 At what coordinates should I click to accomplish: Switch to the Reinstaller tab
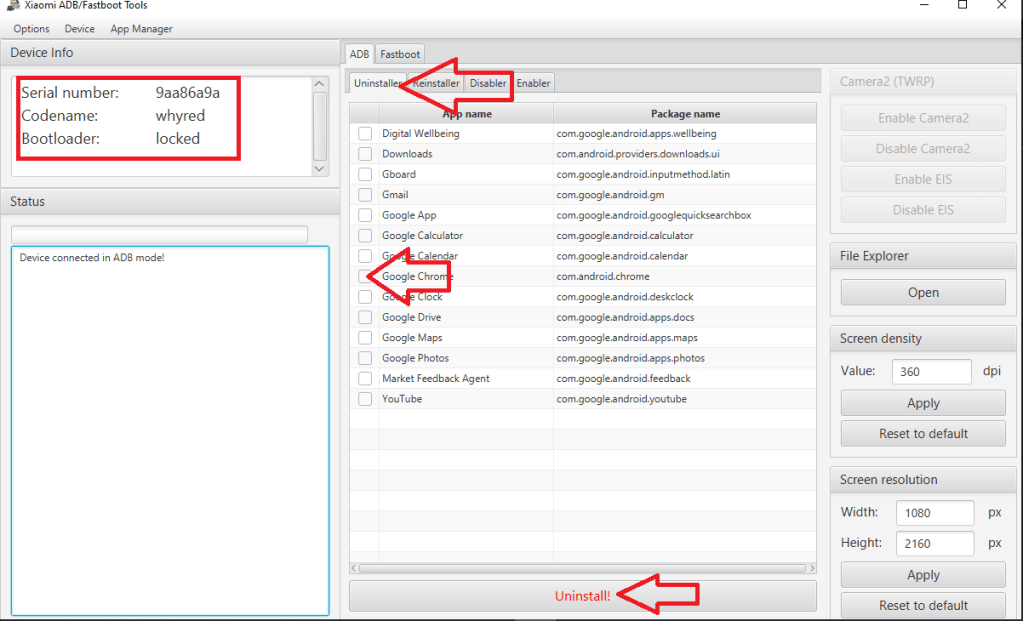point(436,83)
